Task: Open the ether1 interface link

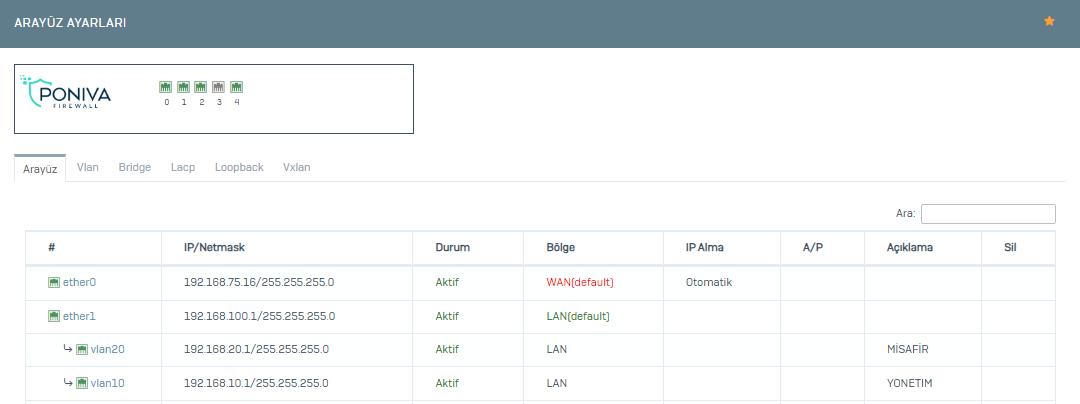Action: (x=79, y=316)
